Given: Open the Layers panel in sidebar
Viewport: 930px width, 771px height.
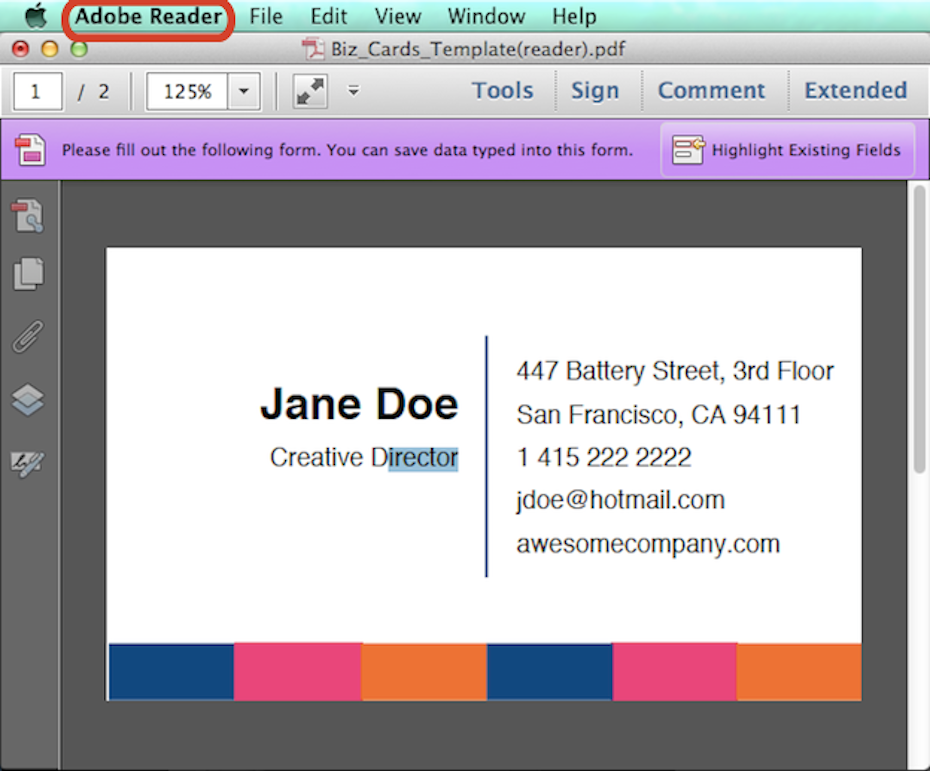Looking at the screenshot, I should tap(28, 400).
